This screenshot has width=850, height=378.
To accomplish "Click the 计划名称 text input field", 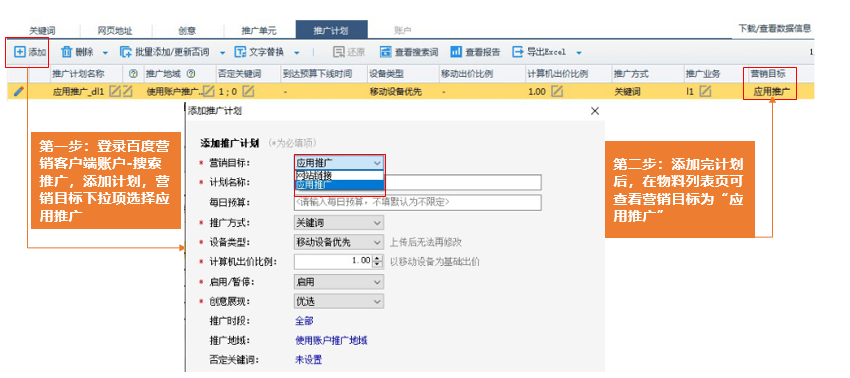I will pyautogui.click(x=418, y=182).
